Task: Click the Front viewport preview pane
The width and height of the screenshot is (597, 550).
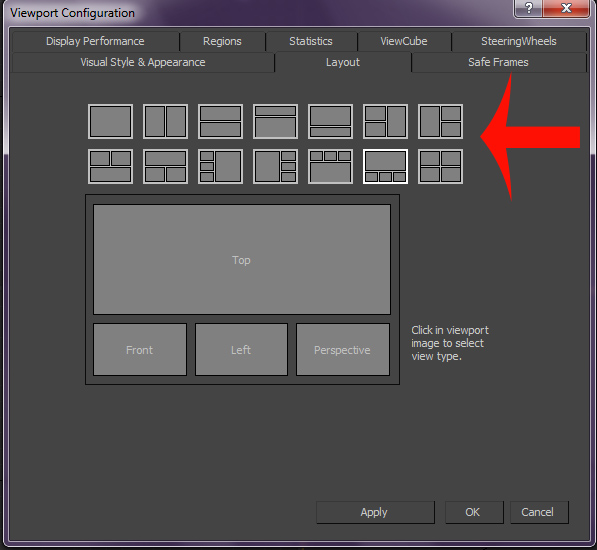Action: click(x=140, y=350)
